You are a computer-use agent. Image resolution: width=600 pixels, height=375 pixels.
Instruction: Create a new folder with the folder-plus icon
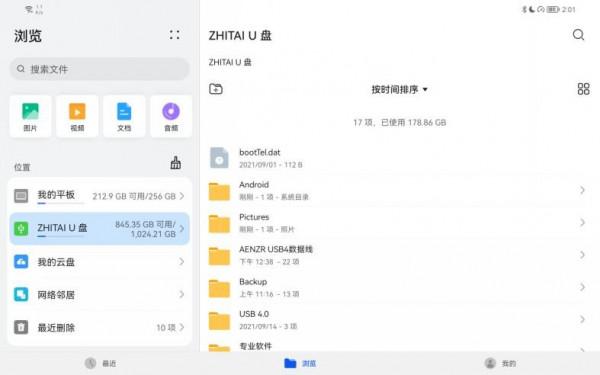coord(216,89)
